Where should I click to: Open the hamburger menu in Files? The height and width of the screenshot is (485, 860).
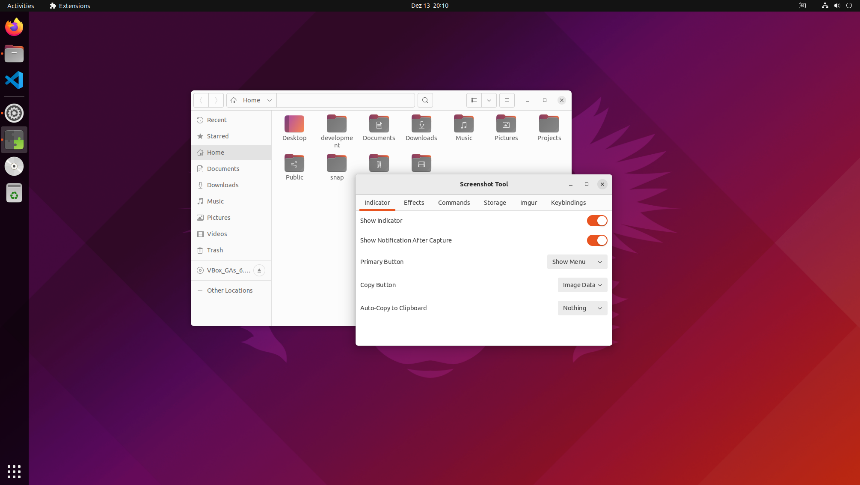tap(506, 100)
